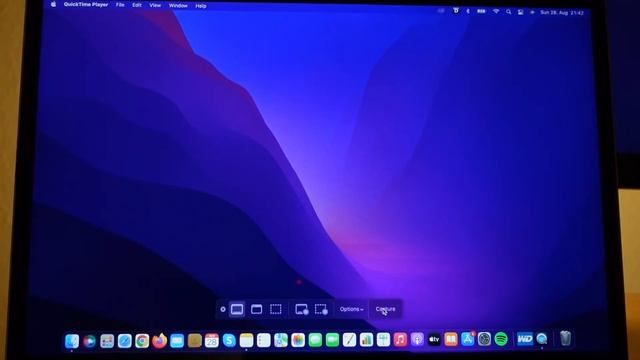This screenshot has height=360, width=640.
Task: Open the Options dropdown in screenshot toolbar
Action: 351,309
